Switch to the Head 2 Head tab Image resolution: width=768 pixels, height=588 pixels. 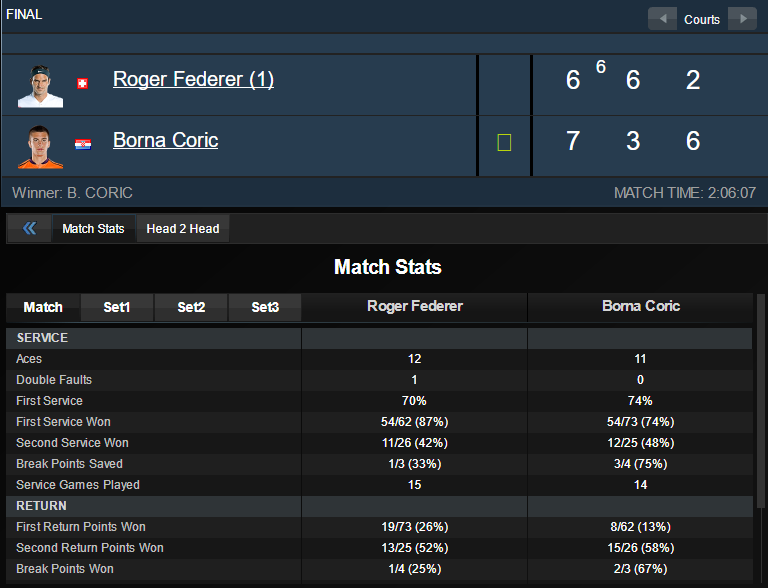click(x=183, y=229)
